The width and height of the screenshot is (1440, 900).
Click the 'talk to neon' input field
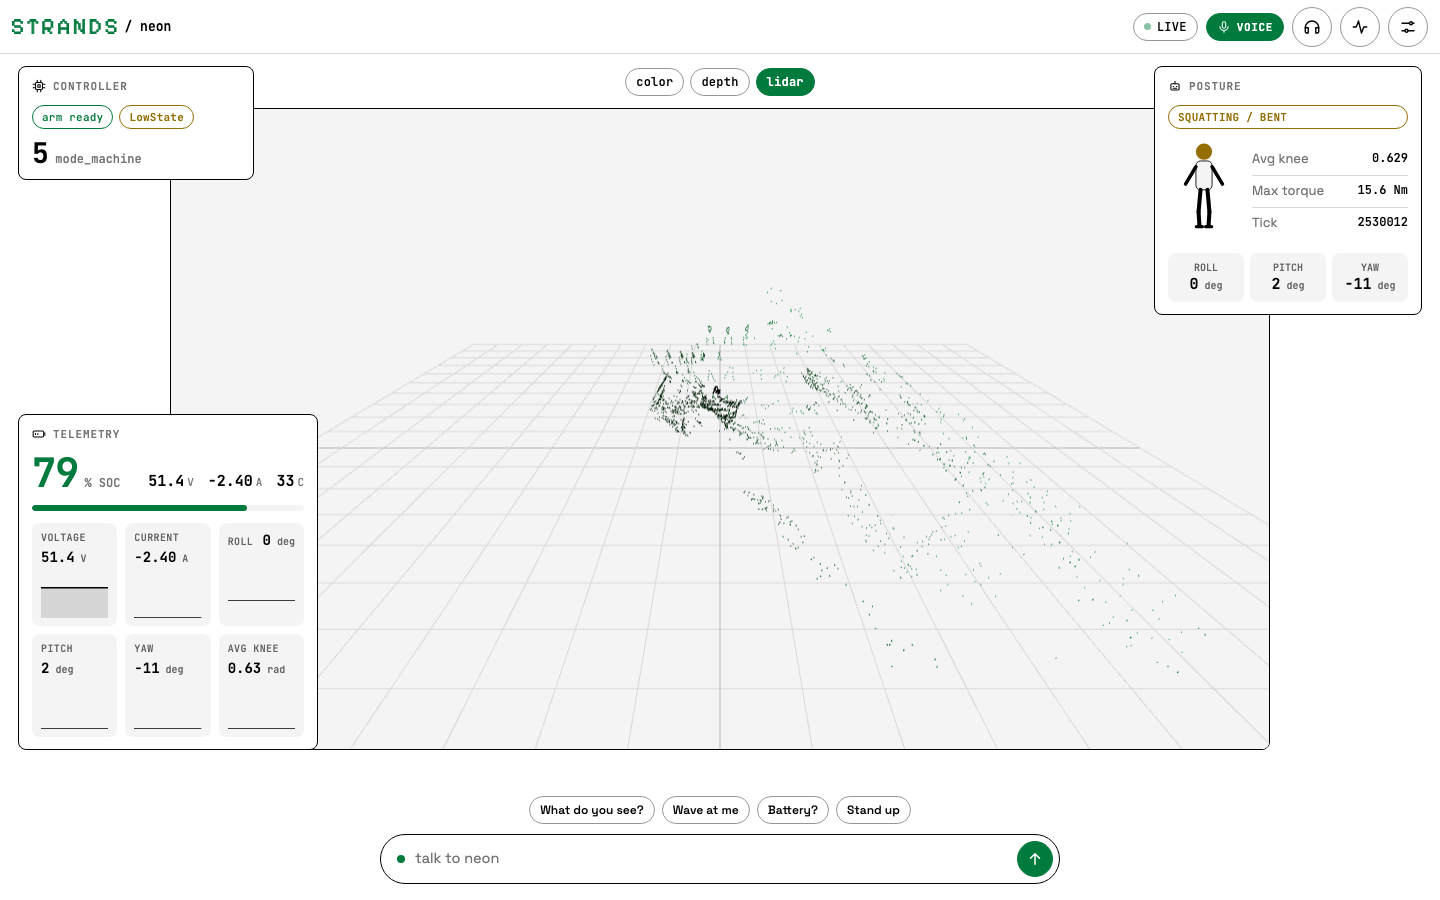710,859
